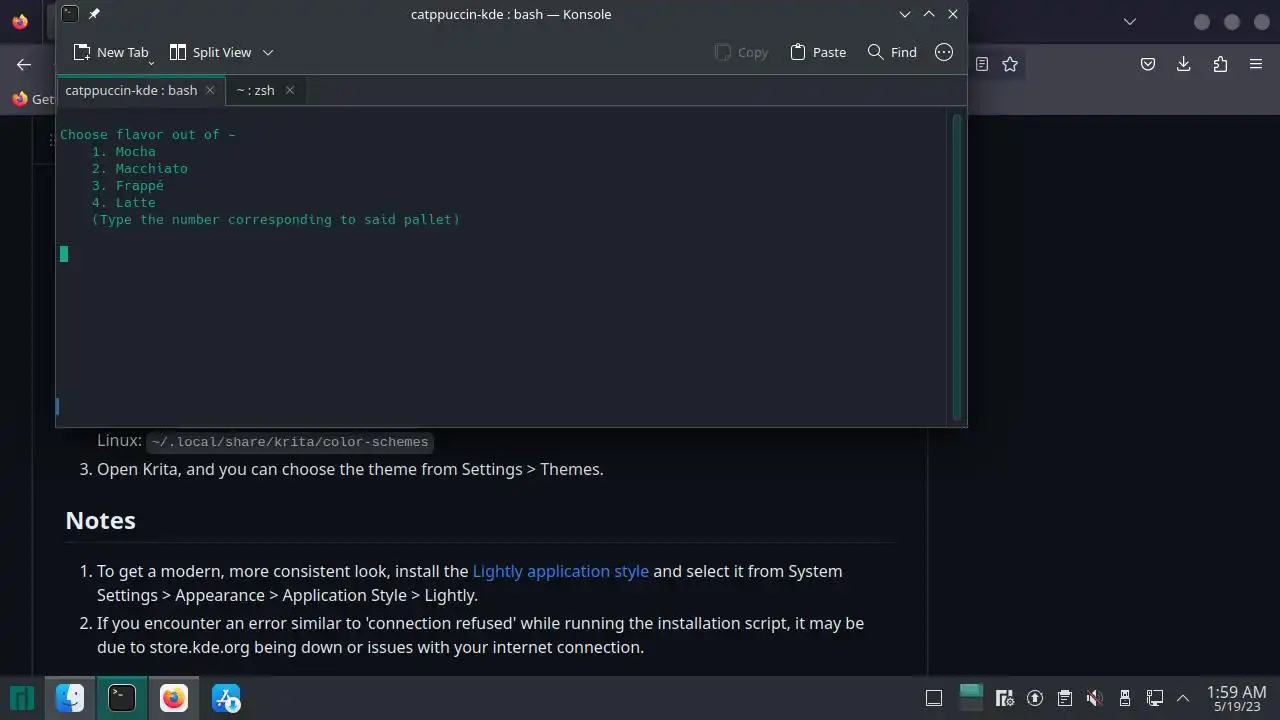
Task: Expand the Split View dropdown chevron
Action: click(x=268, y=52)
